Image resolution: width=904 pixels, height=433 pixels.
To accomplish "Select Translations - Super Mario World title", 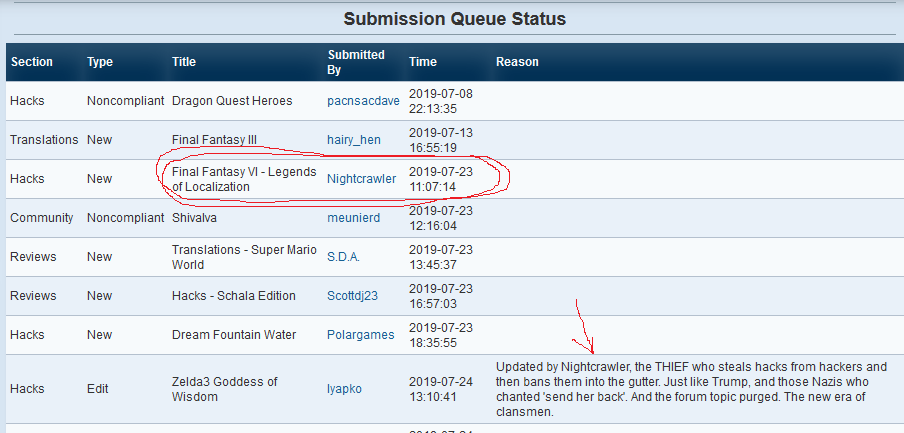I will click(244, 257).
